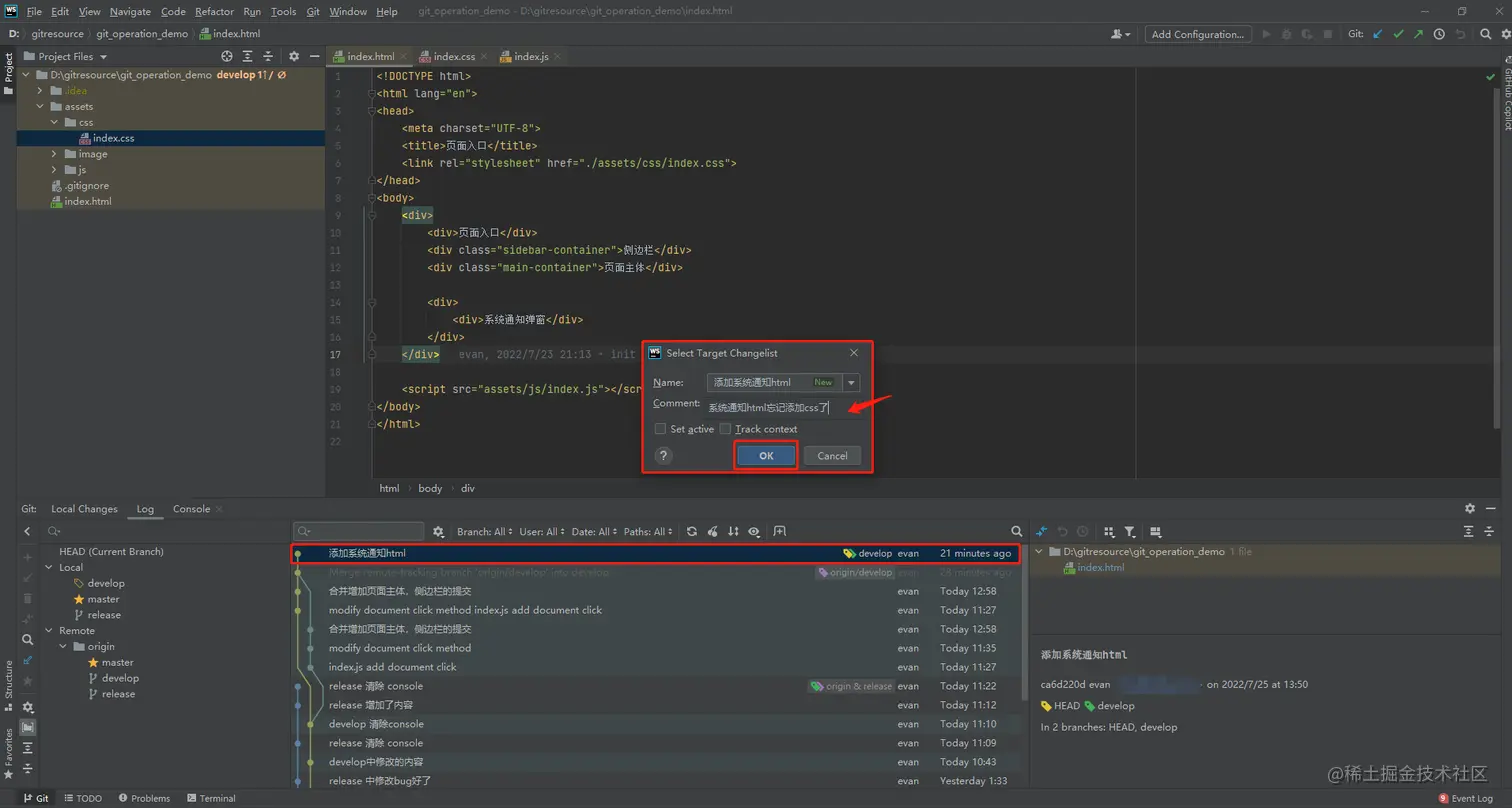Click the Cherry-Pick icon in Git log toolbar
The width and height of the screenshot is (1512, 808).
713,532
